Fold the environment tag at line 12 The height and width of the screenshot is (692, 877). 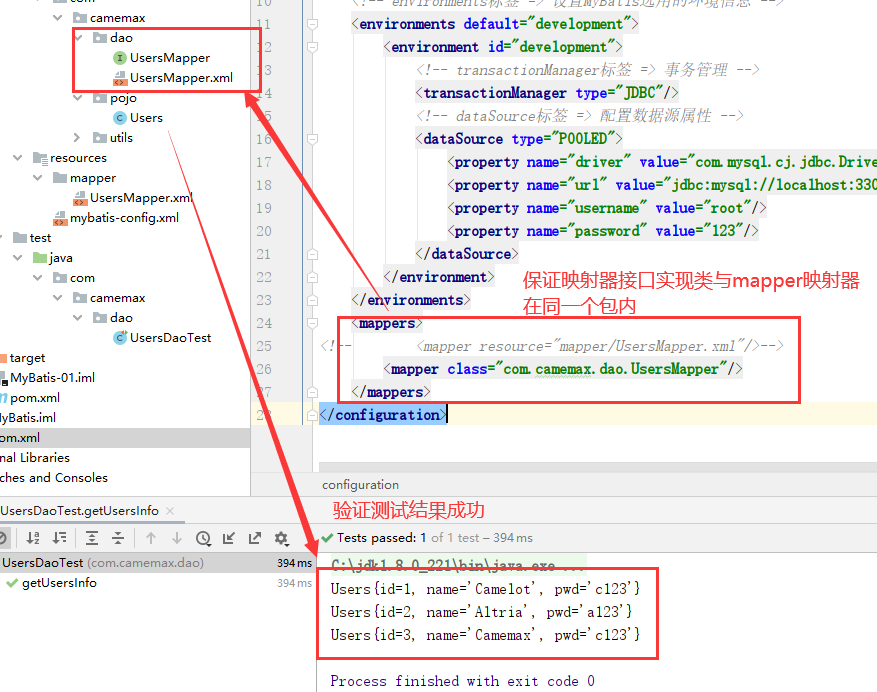(313, 47)
